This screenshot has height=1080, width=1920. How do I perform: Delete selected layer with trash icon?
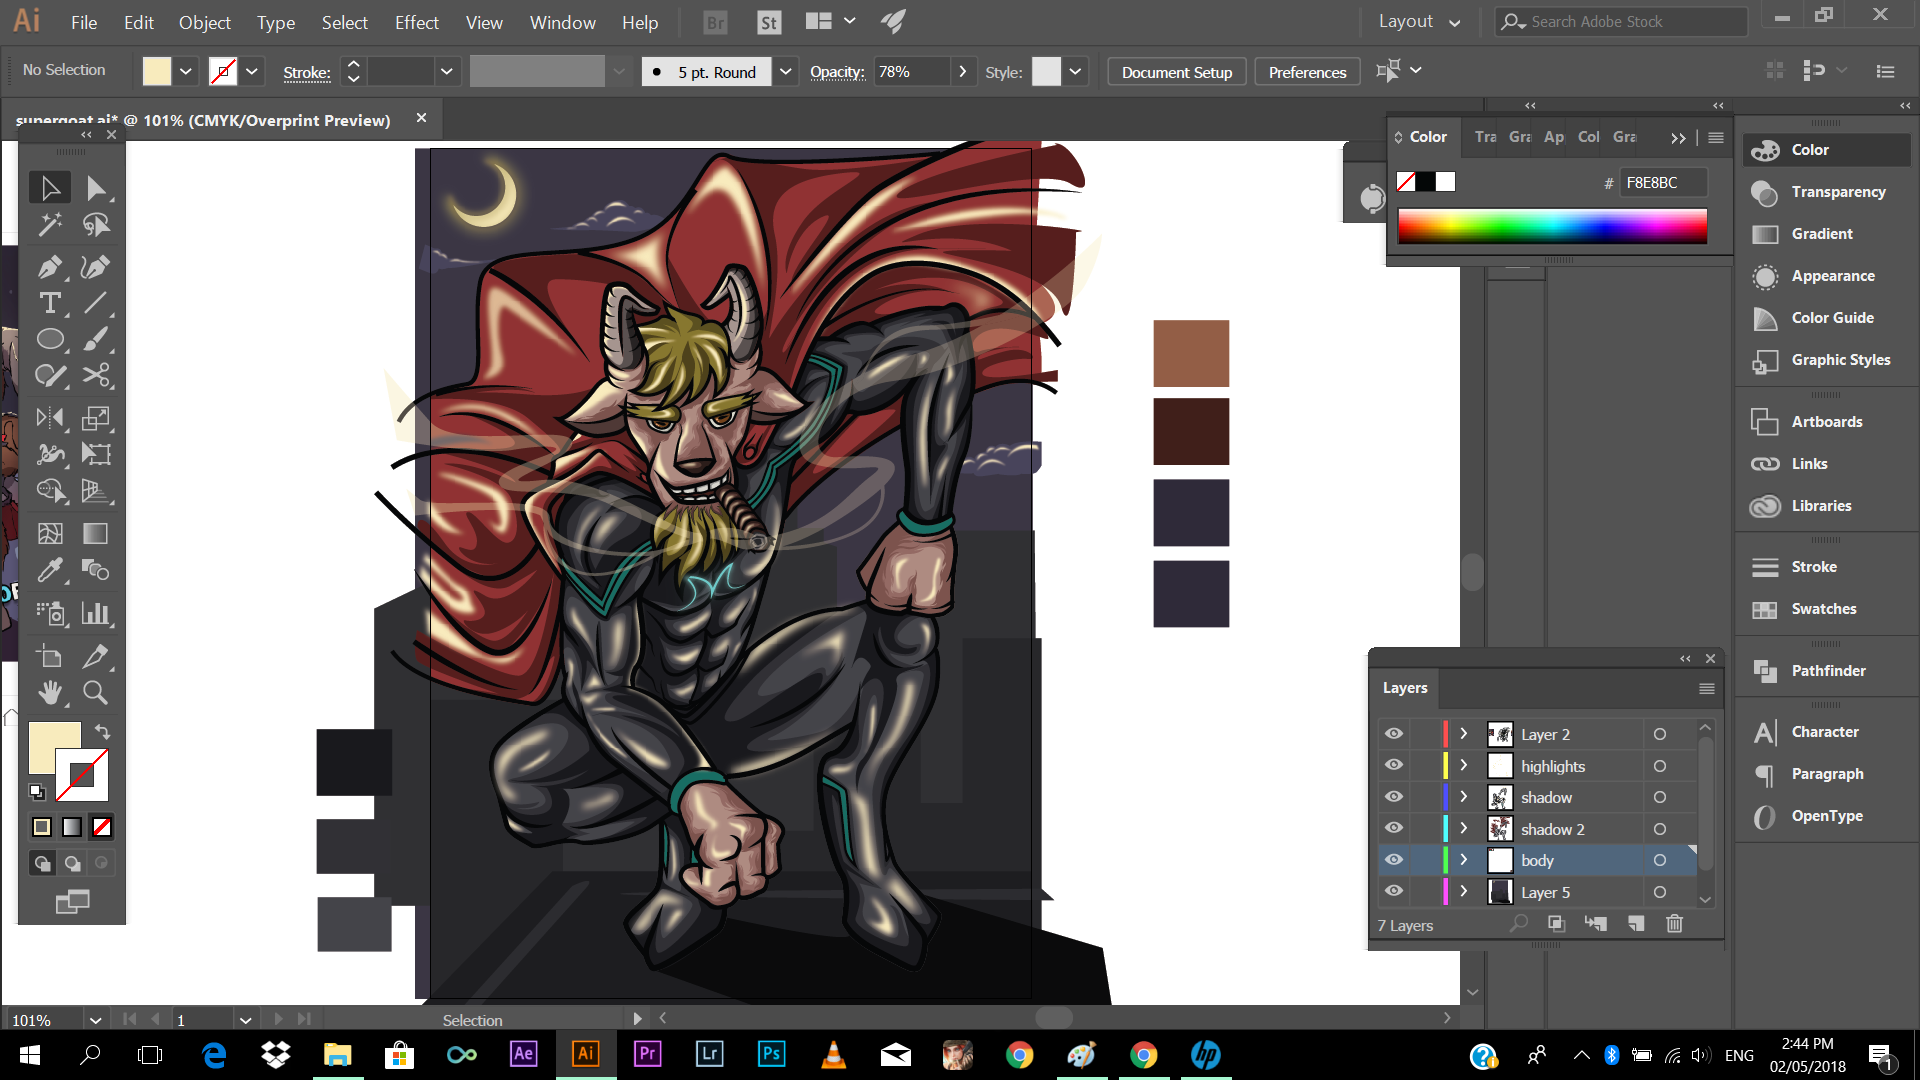click(1674, 924)
